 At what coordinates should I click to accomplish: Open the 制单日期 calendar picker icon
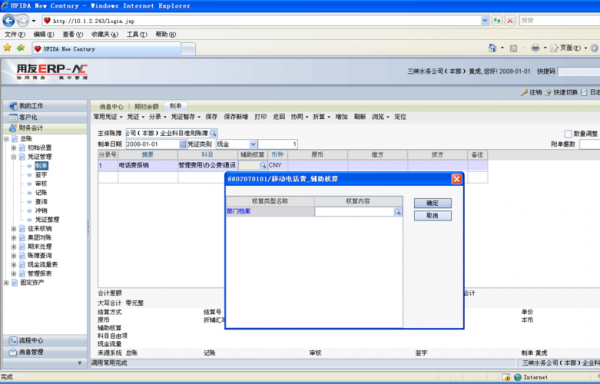[183, 144]
